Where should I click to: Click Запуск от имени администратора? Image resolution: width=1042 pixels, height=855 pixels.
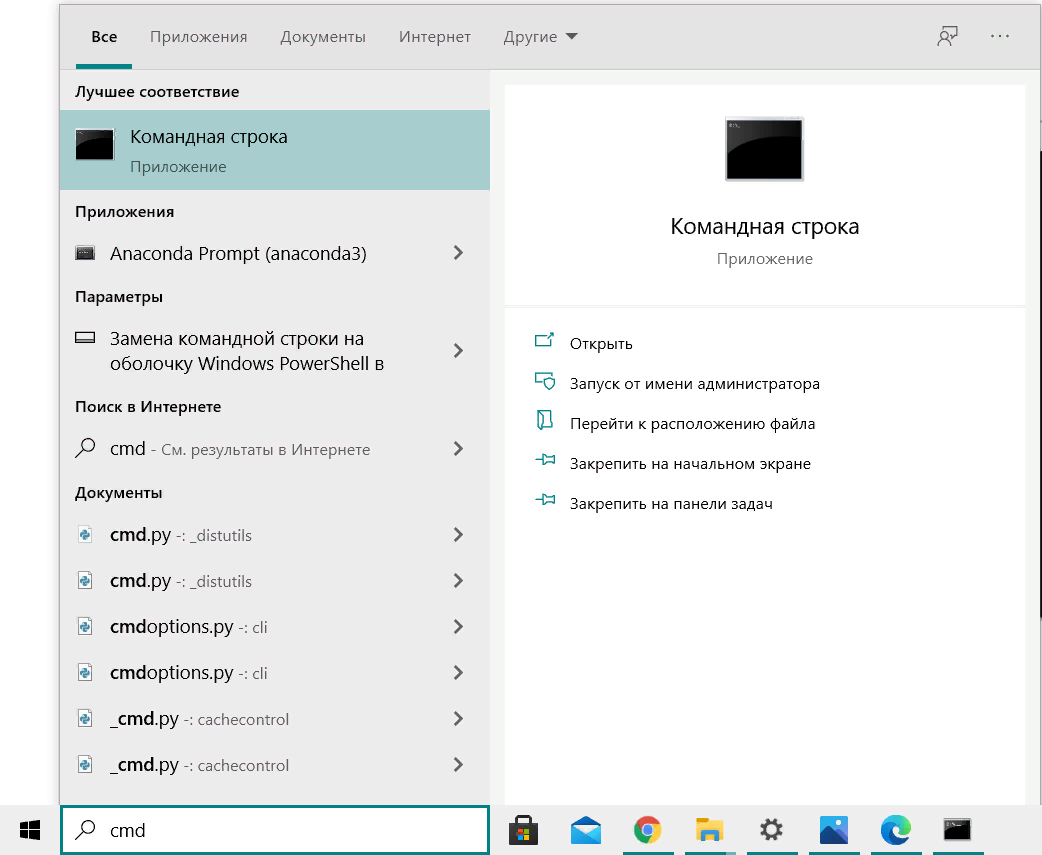695,383
